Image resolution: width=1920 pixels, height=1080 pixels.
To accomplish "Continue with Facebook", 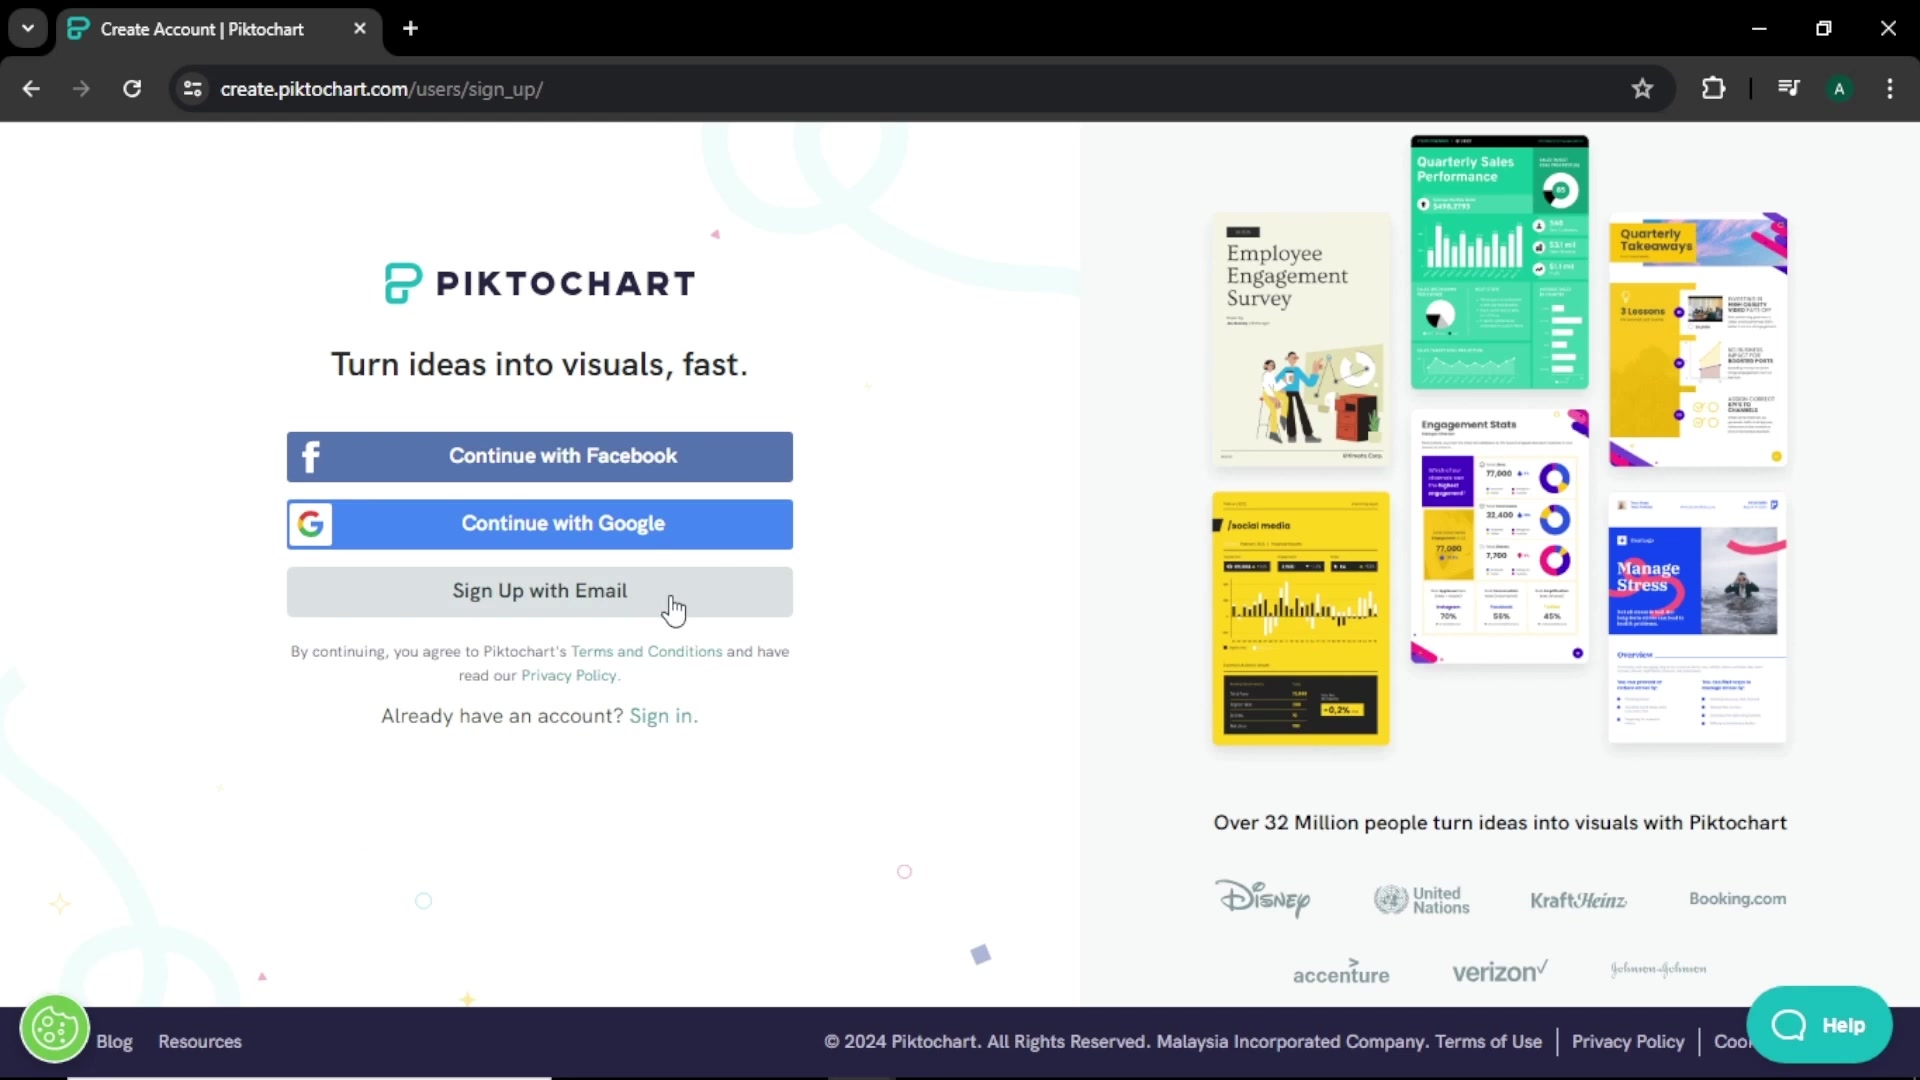I will [x=540, y=457].
